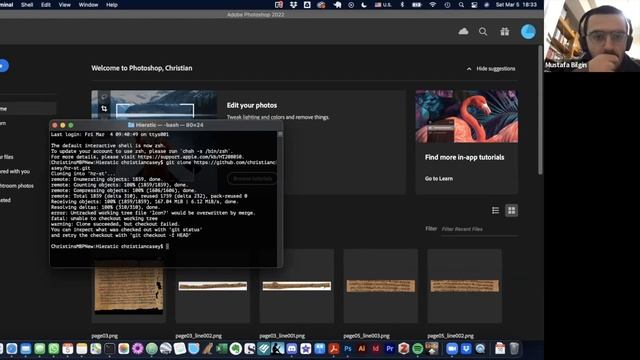This screenshot has width=640, height=360.
Task: Open the U.S. input source menu
Action: pyautogui.click(x=383, y=5)
